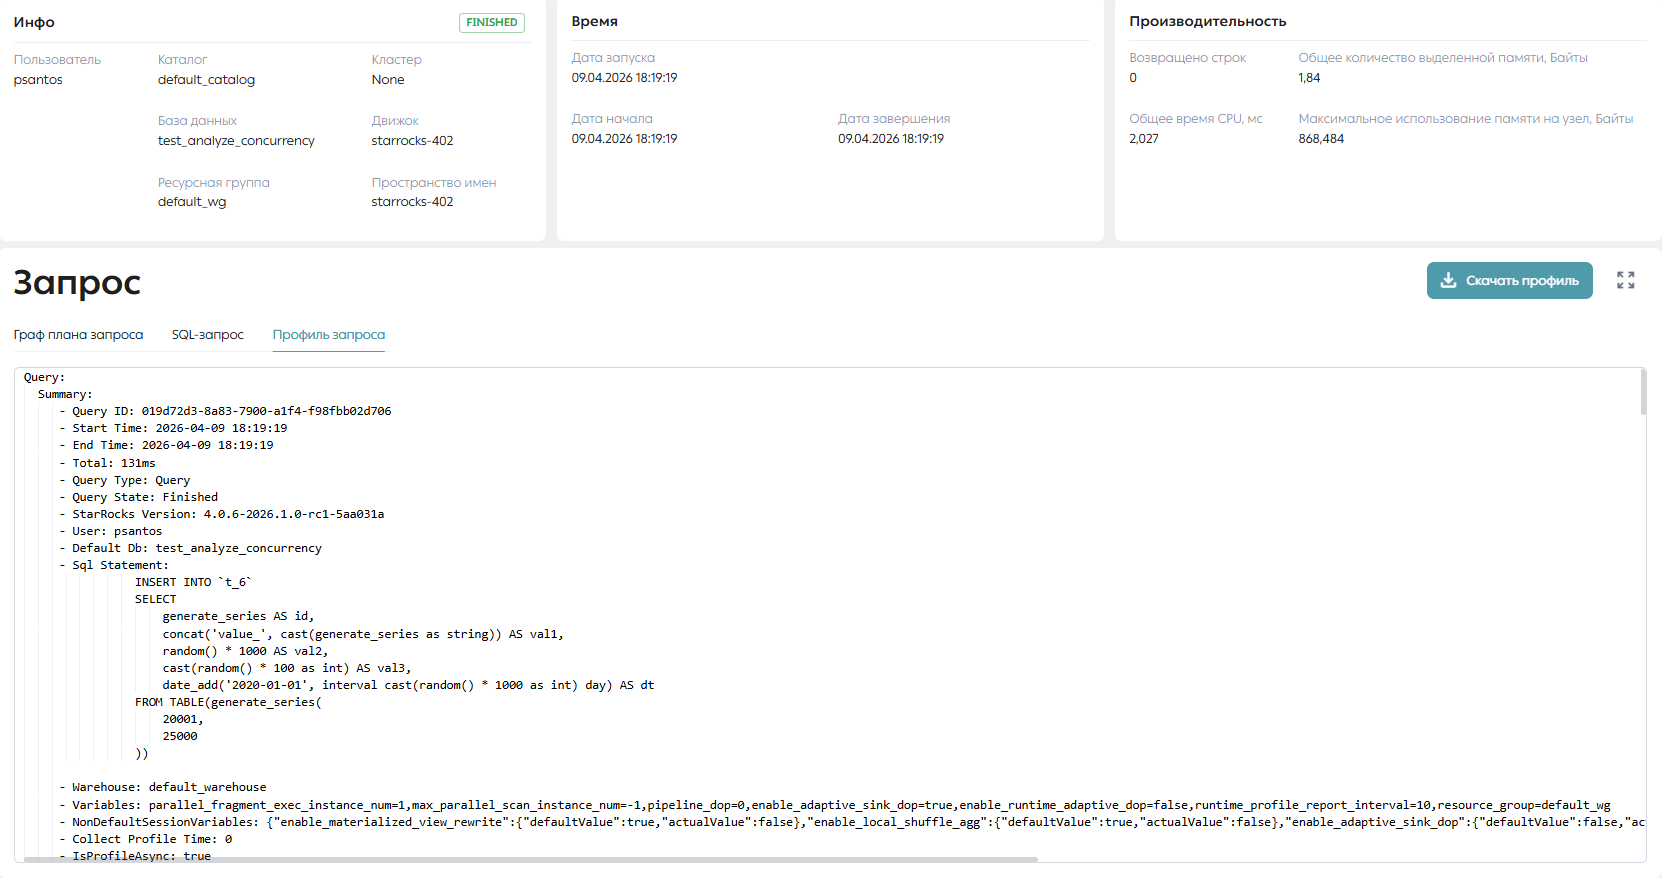Screen dimensions: 1662x878
Task: Click the FINISHED status badge
Action: click(x=492, y=22)
